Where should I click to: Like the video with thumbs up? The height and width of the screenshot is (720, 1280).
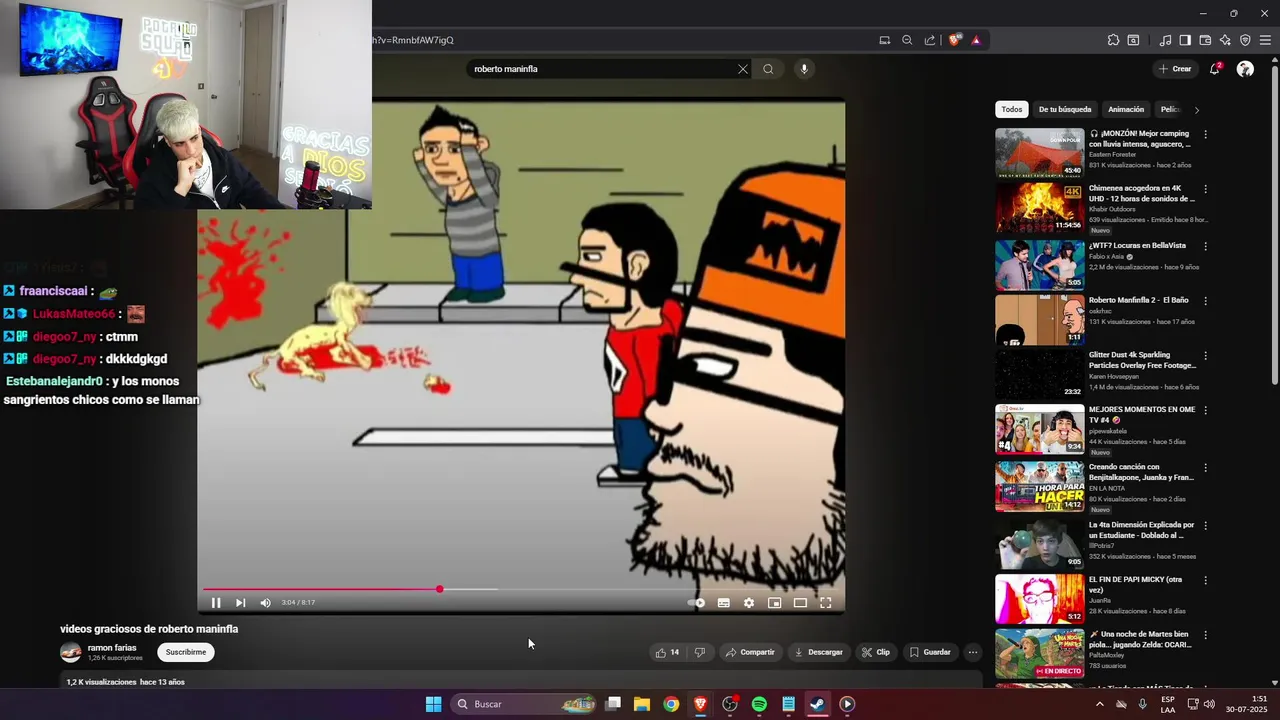click(667, 652)
